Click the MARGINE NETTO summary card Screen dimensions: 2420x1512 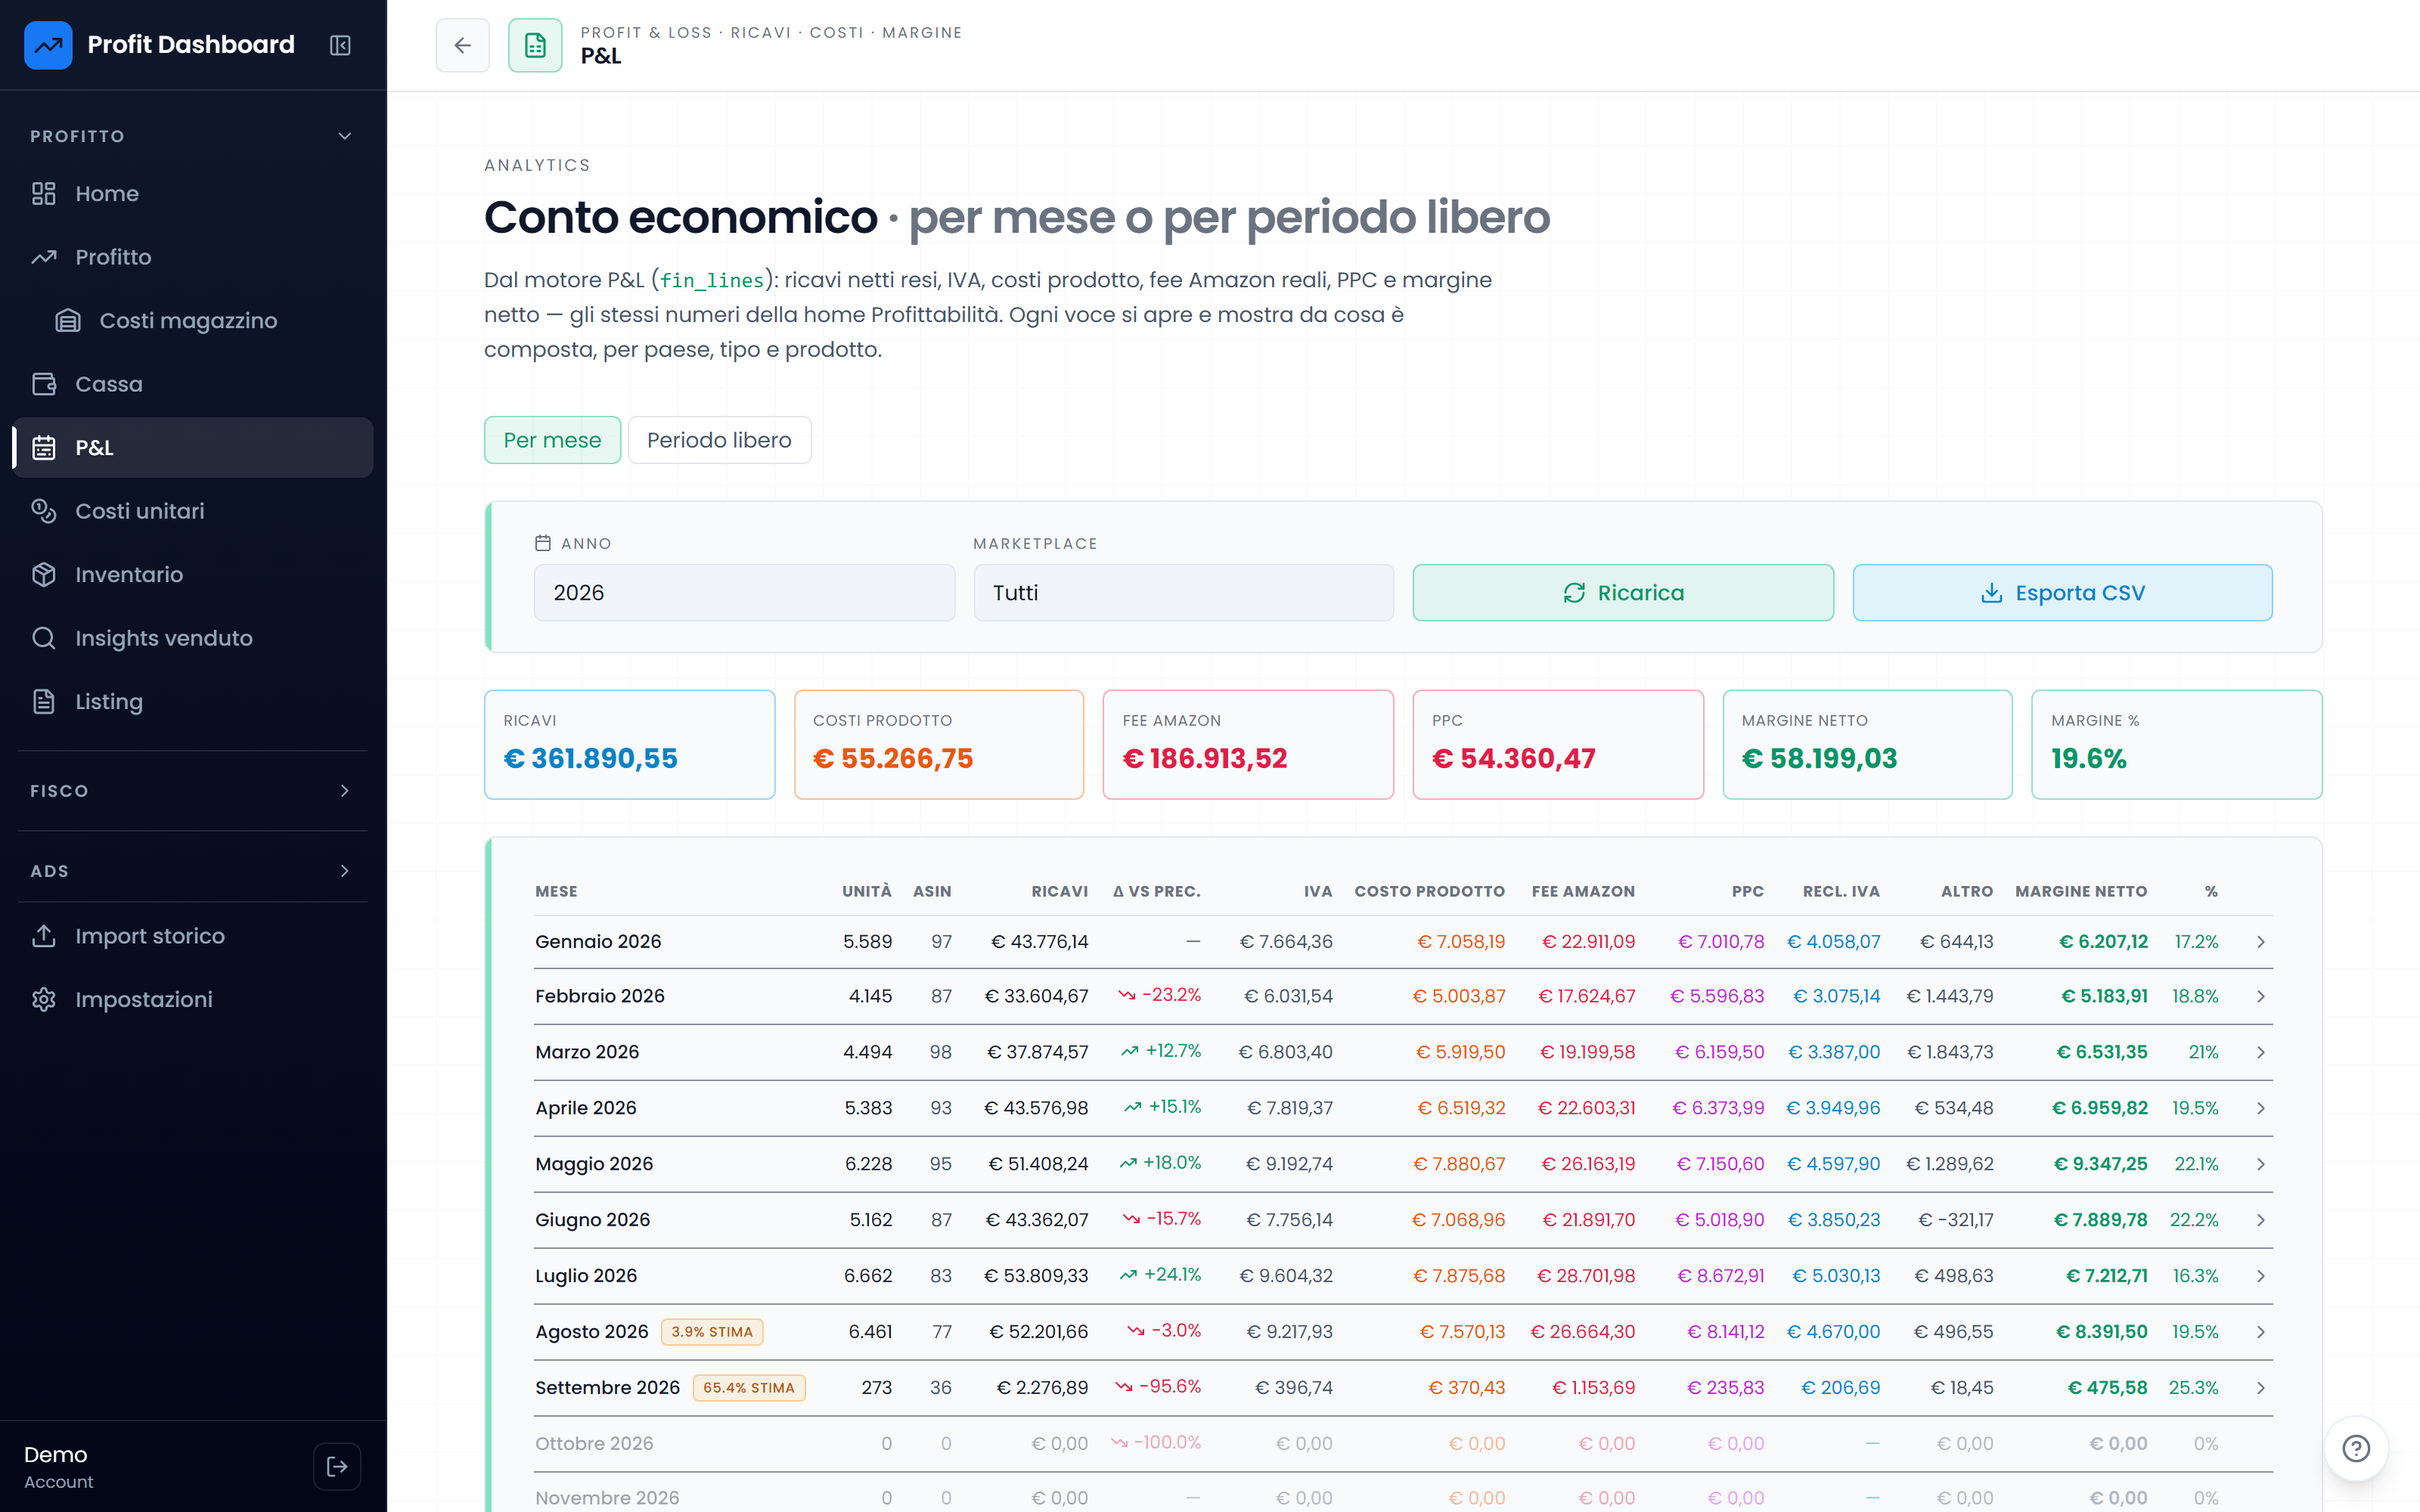point(1867,744)
